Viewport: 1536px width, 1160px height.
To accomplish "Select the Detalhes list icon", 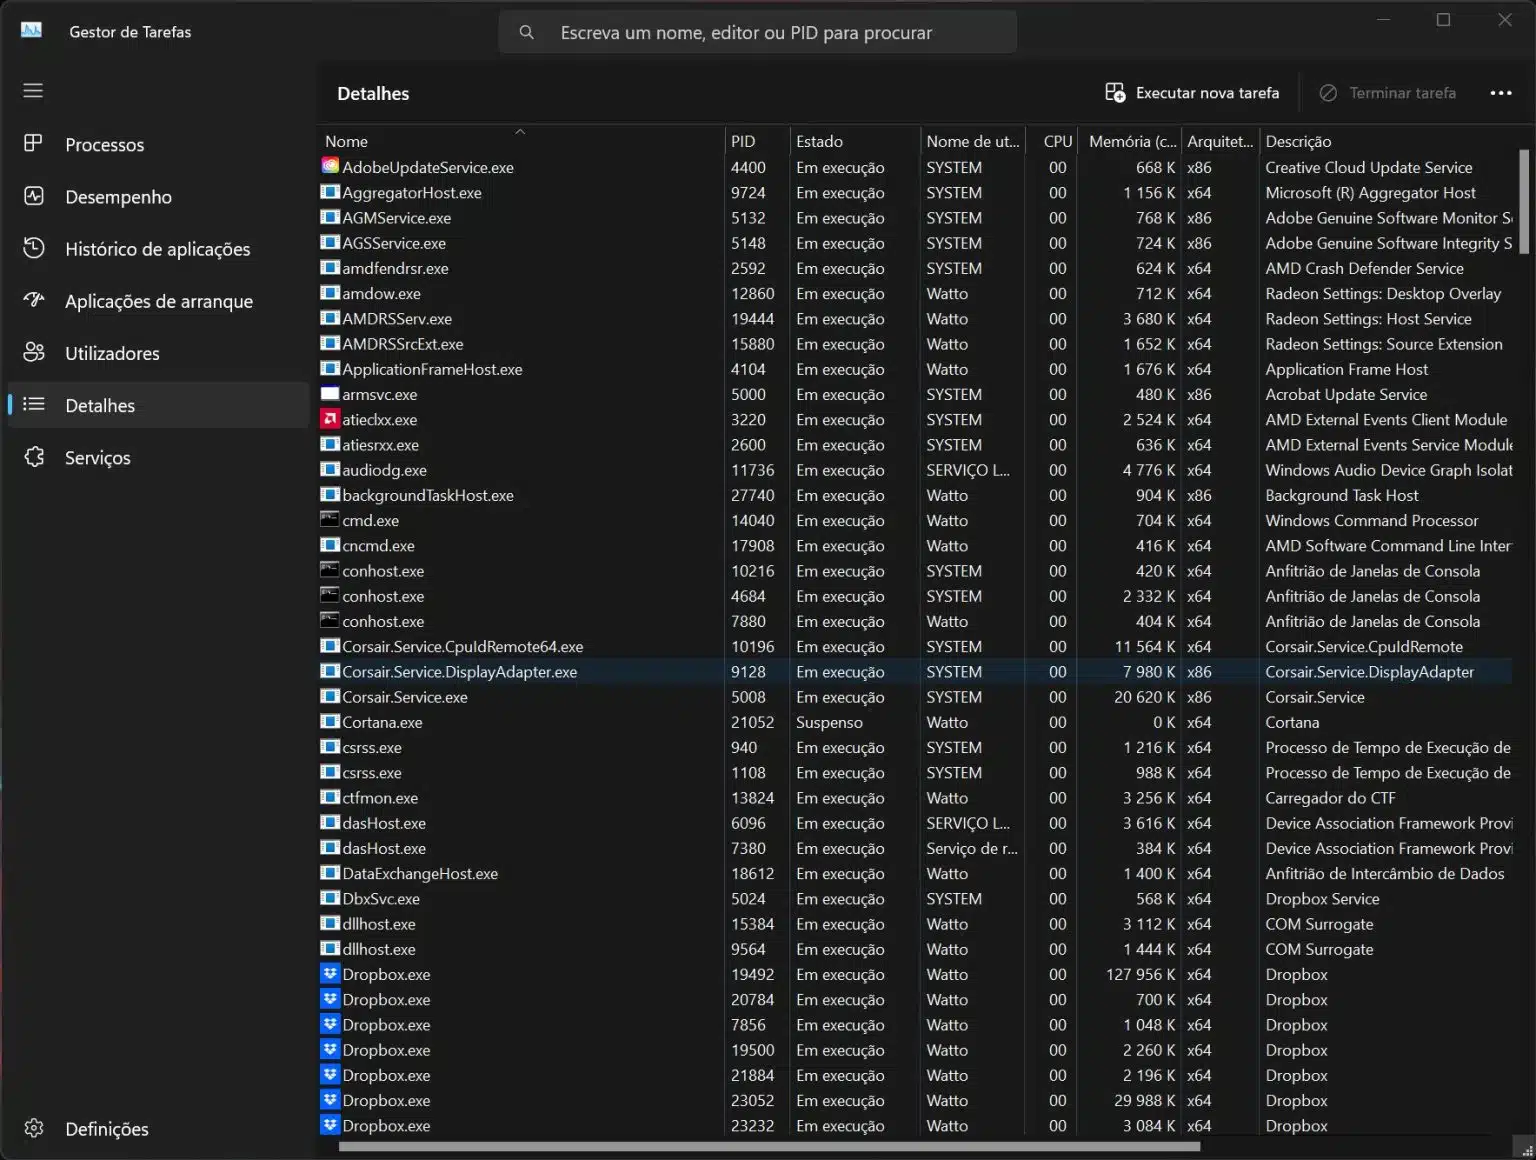I will point(33,404).
